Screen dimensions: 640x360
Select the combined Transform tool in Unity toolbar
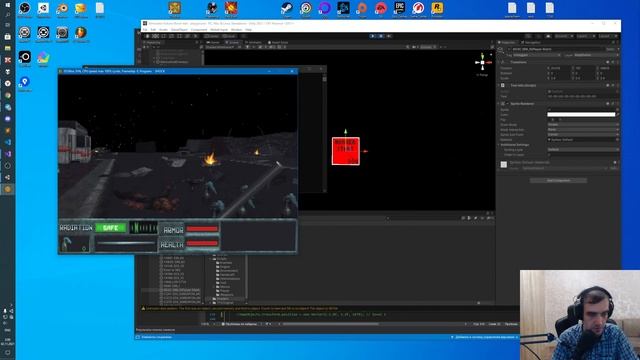tap(187, 36)
